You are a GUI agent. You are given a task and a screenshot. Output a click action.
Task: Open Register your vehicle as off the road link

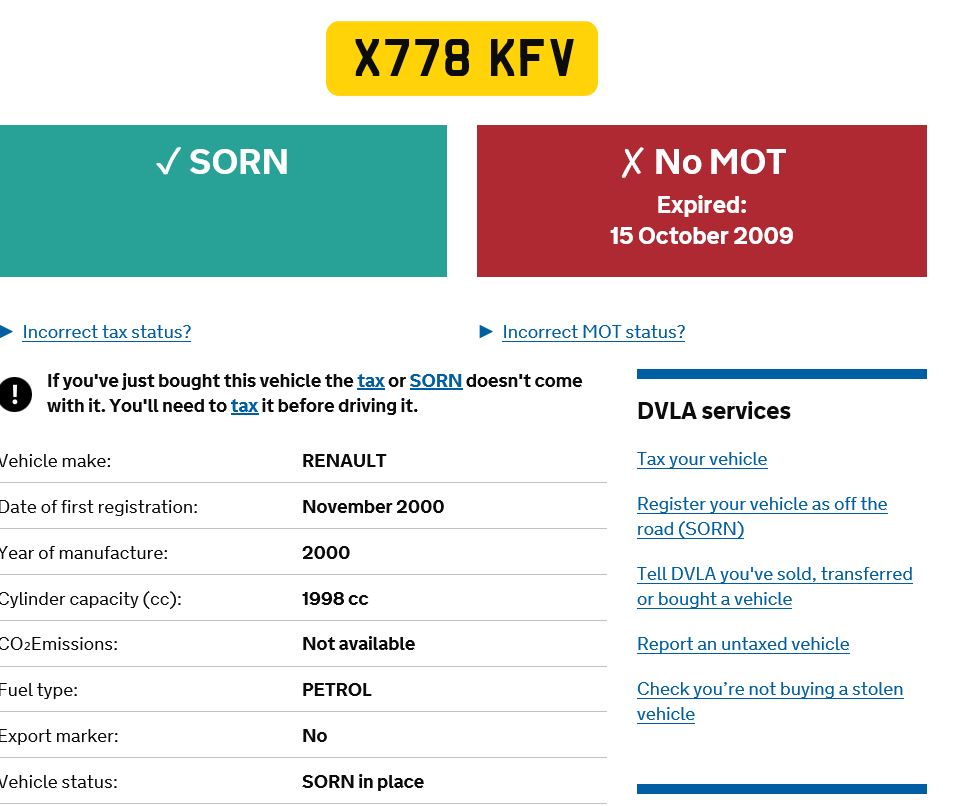(761, 504)
